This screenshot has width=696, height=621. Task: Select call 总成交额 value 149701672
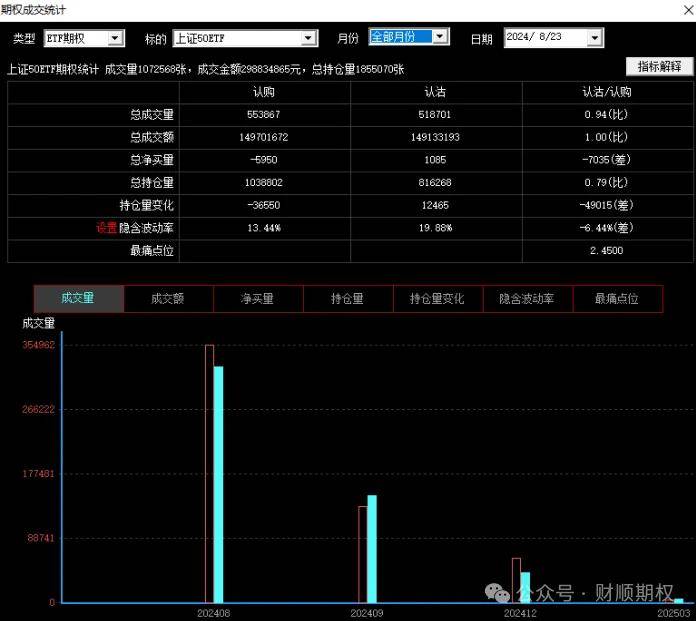tap(264, 137)
